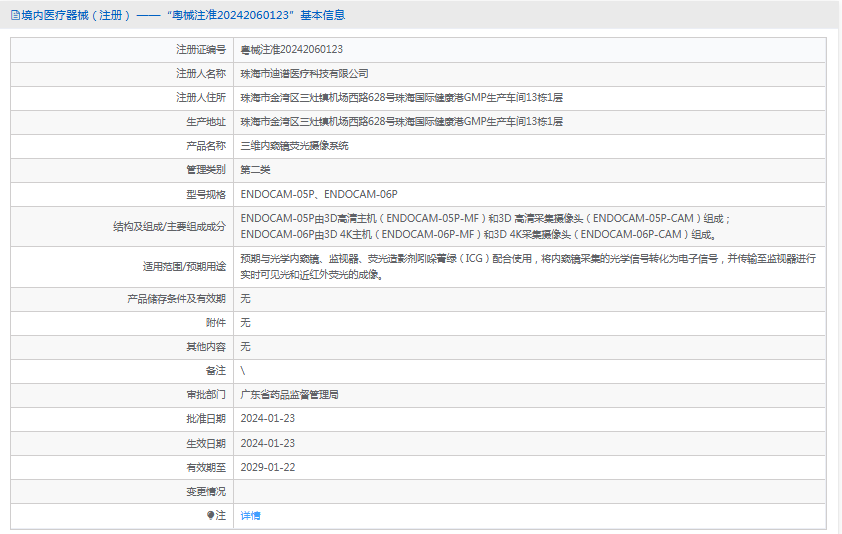842x534 pixels.
Task: Click the document icon beside the page title
Action: point(15,16)
